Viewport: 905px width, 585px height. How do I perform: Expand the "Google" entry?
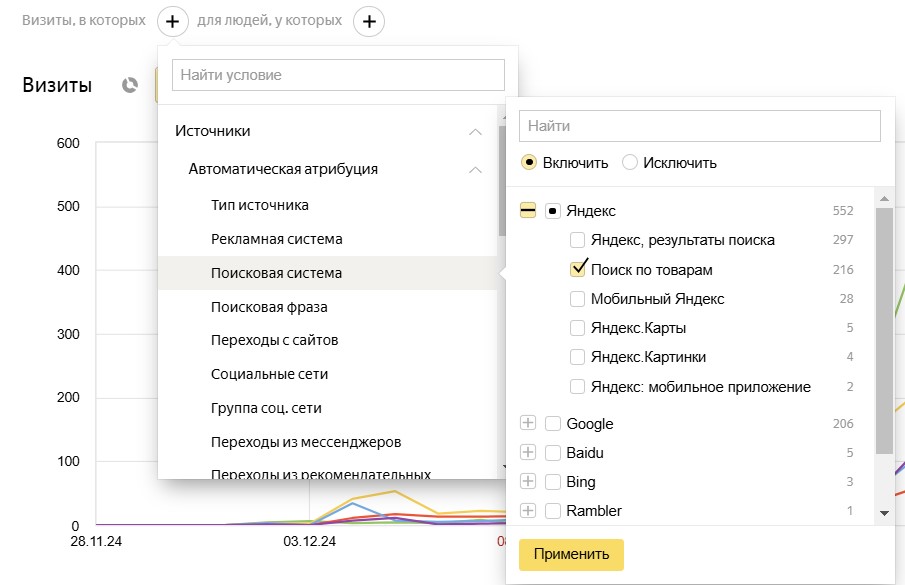(x=527, y=423)
